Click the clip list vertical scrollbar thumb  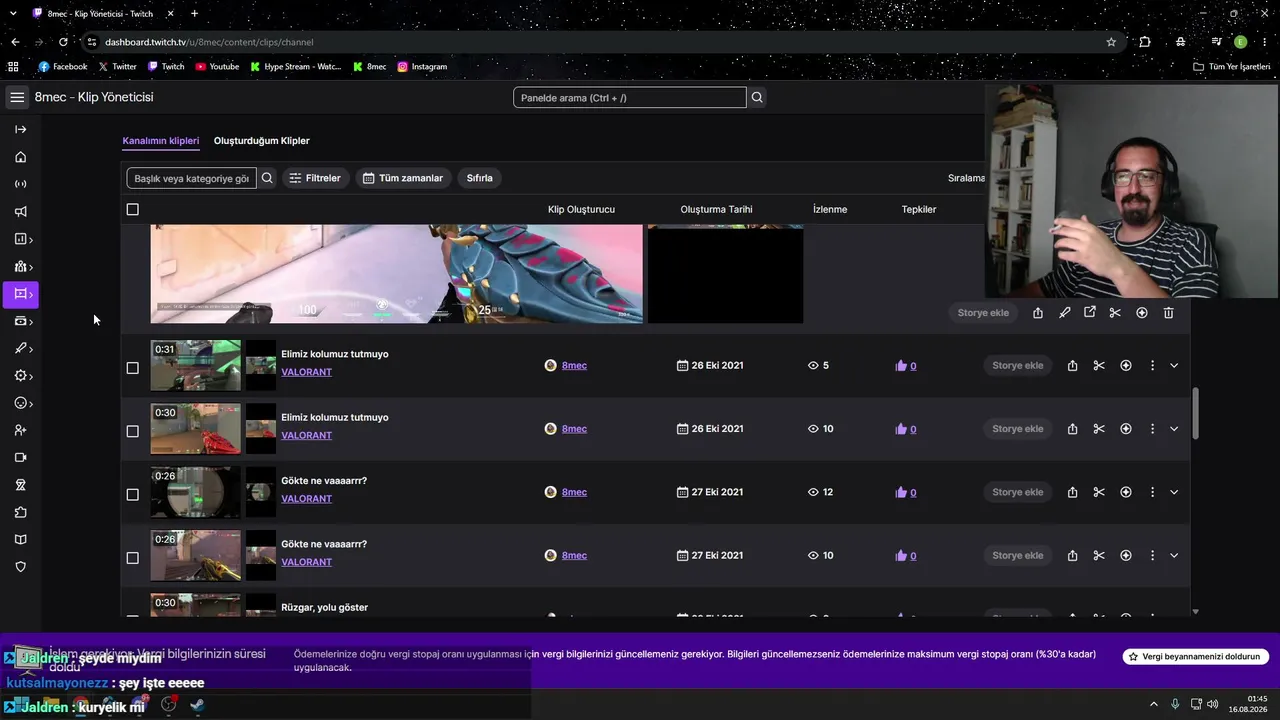click(x=1195, y=412)
